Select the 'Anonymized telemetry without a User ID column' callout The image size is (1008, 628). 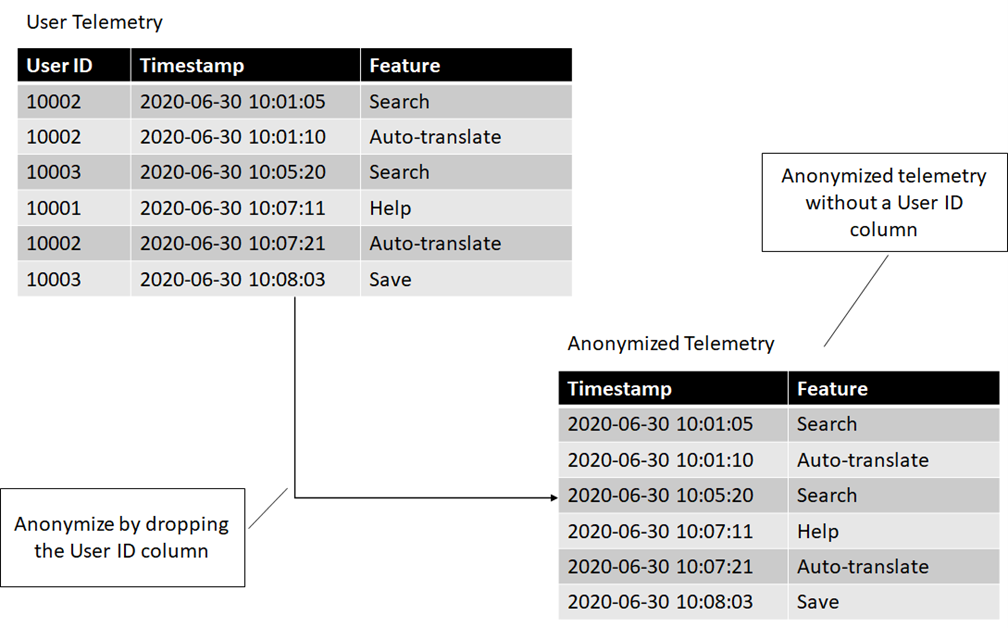point(884,202)
